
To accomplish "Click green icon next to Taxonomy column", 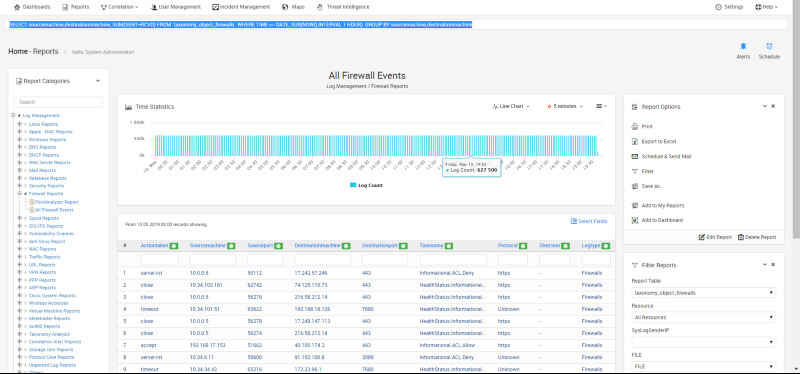I will pyautogui.click(x=449, y=246).
